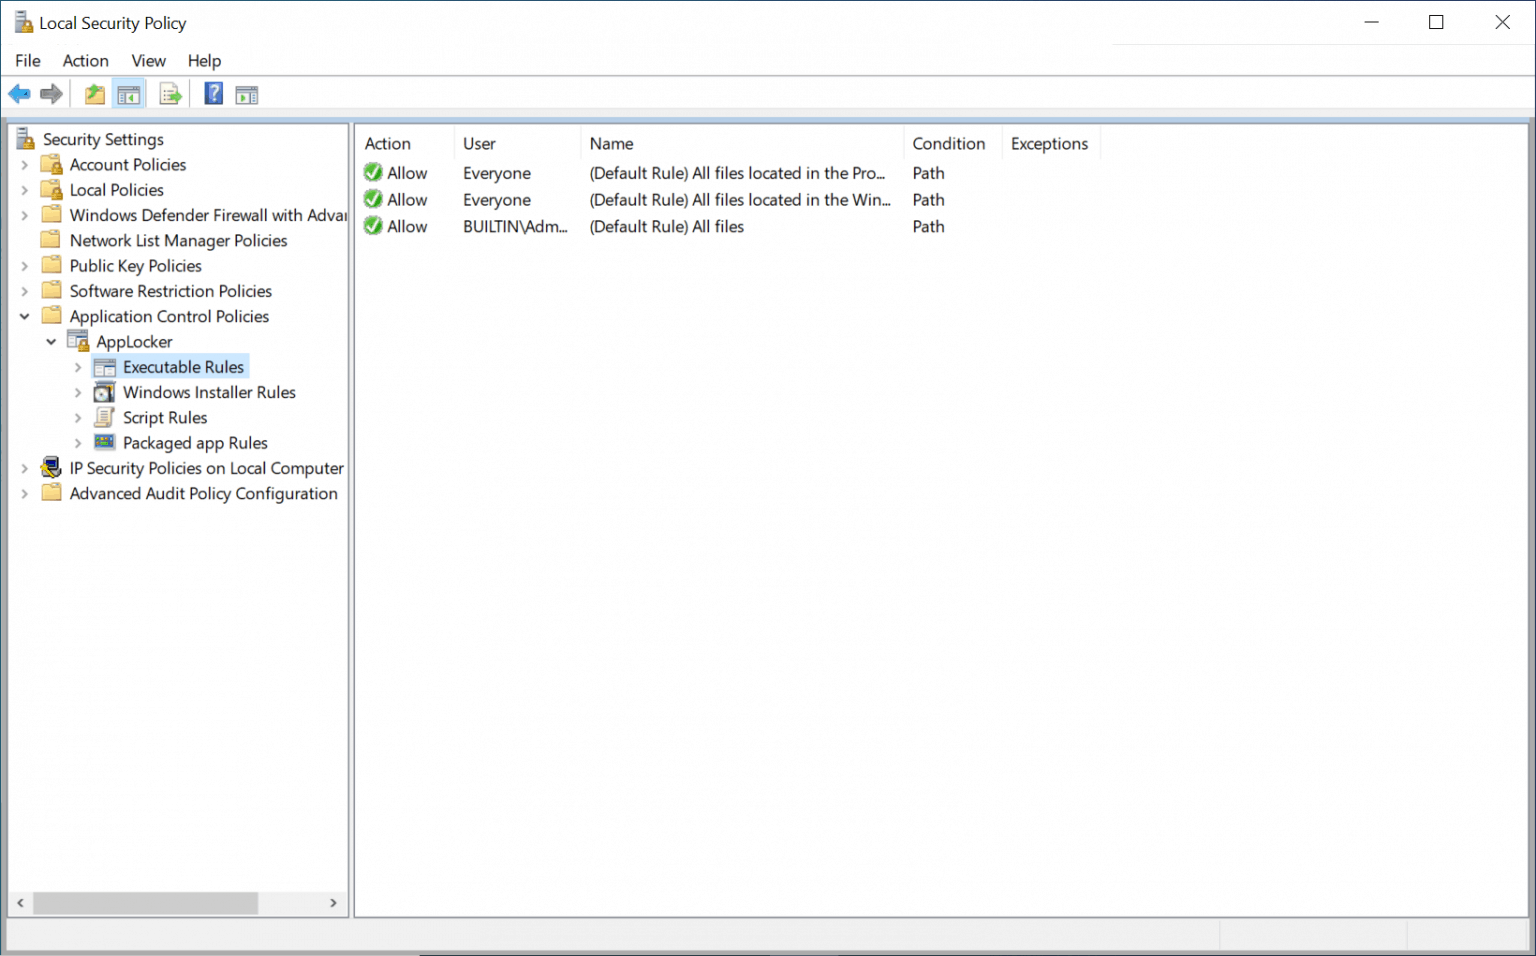Screen dimensions: 1536x956
Task: Select Packaged app Rules label
Action: (x=195, y=443)
